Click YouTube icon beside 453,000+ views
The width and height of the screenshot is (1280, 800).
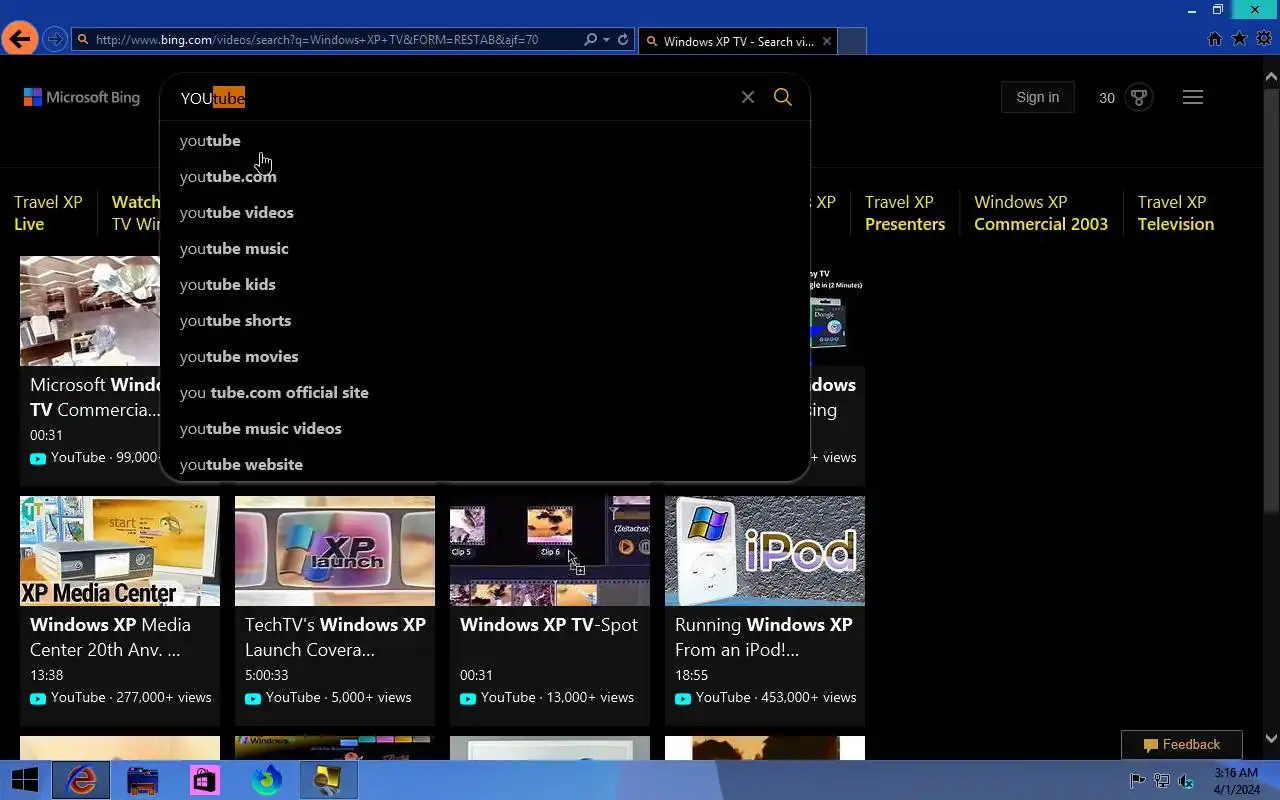(x=683, y=698)
